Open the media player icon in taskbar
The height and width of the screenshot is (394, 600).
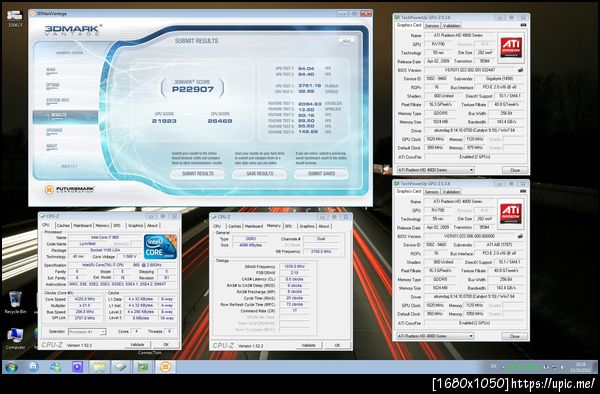(x=77, y=367)
